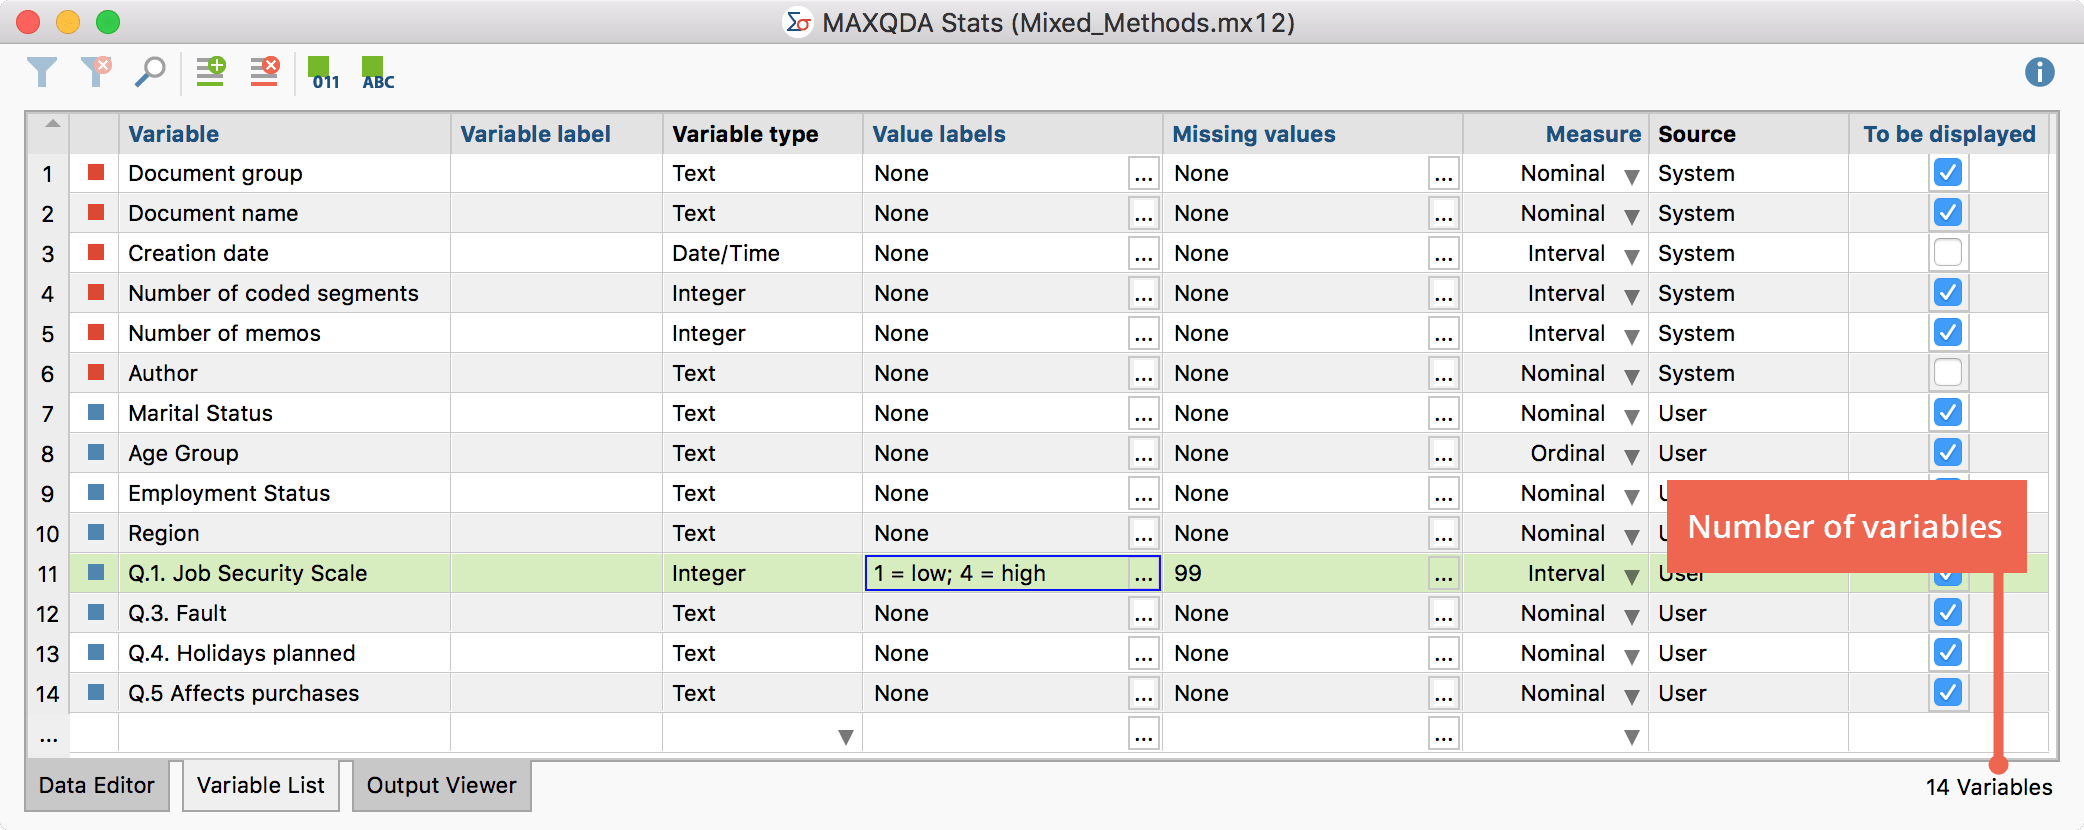This screenshot has height=830, width=2084.
Task: Open Measure dropdown for Age Group
Action: pos(1631,456)
